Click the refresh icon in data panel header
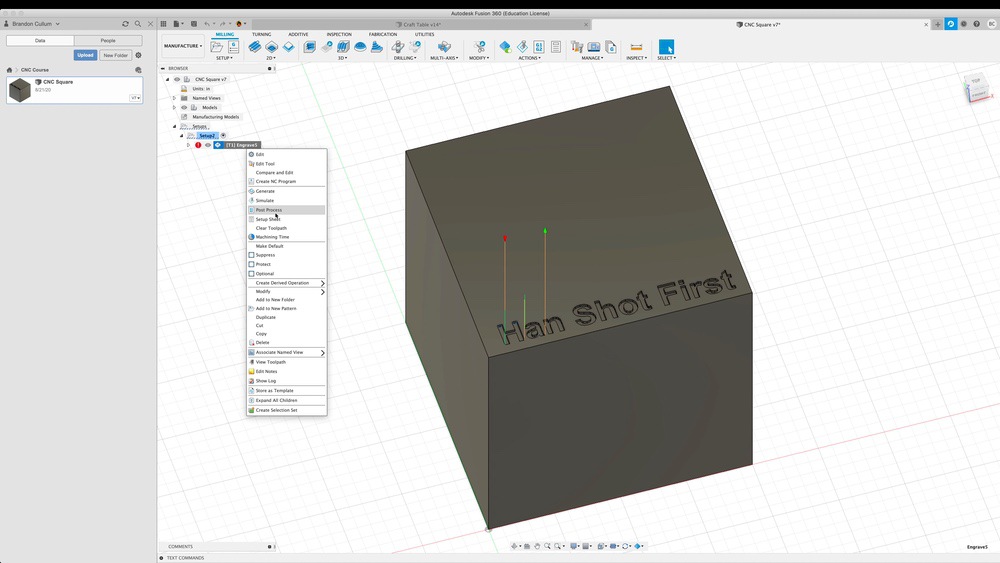Image resolution: width=1000 pixels, height=563 pixels. (x=125, y=24)
